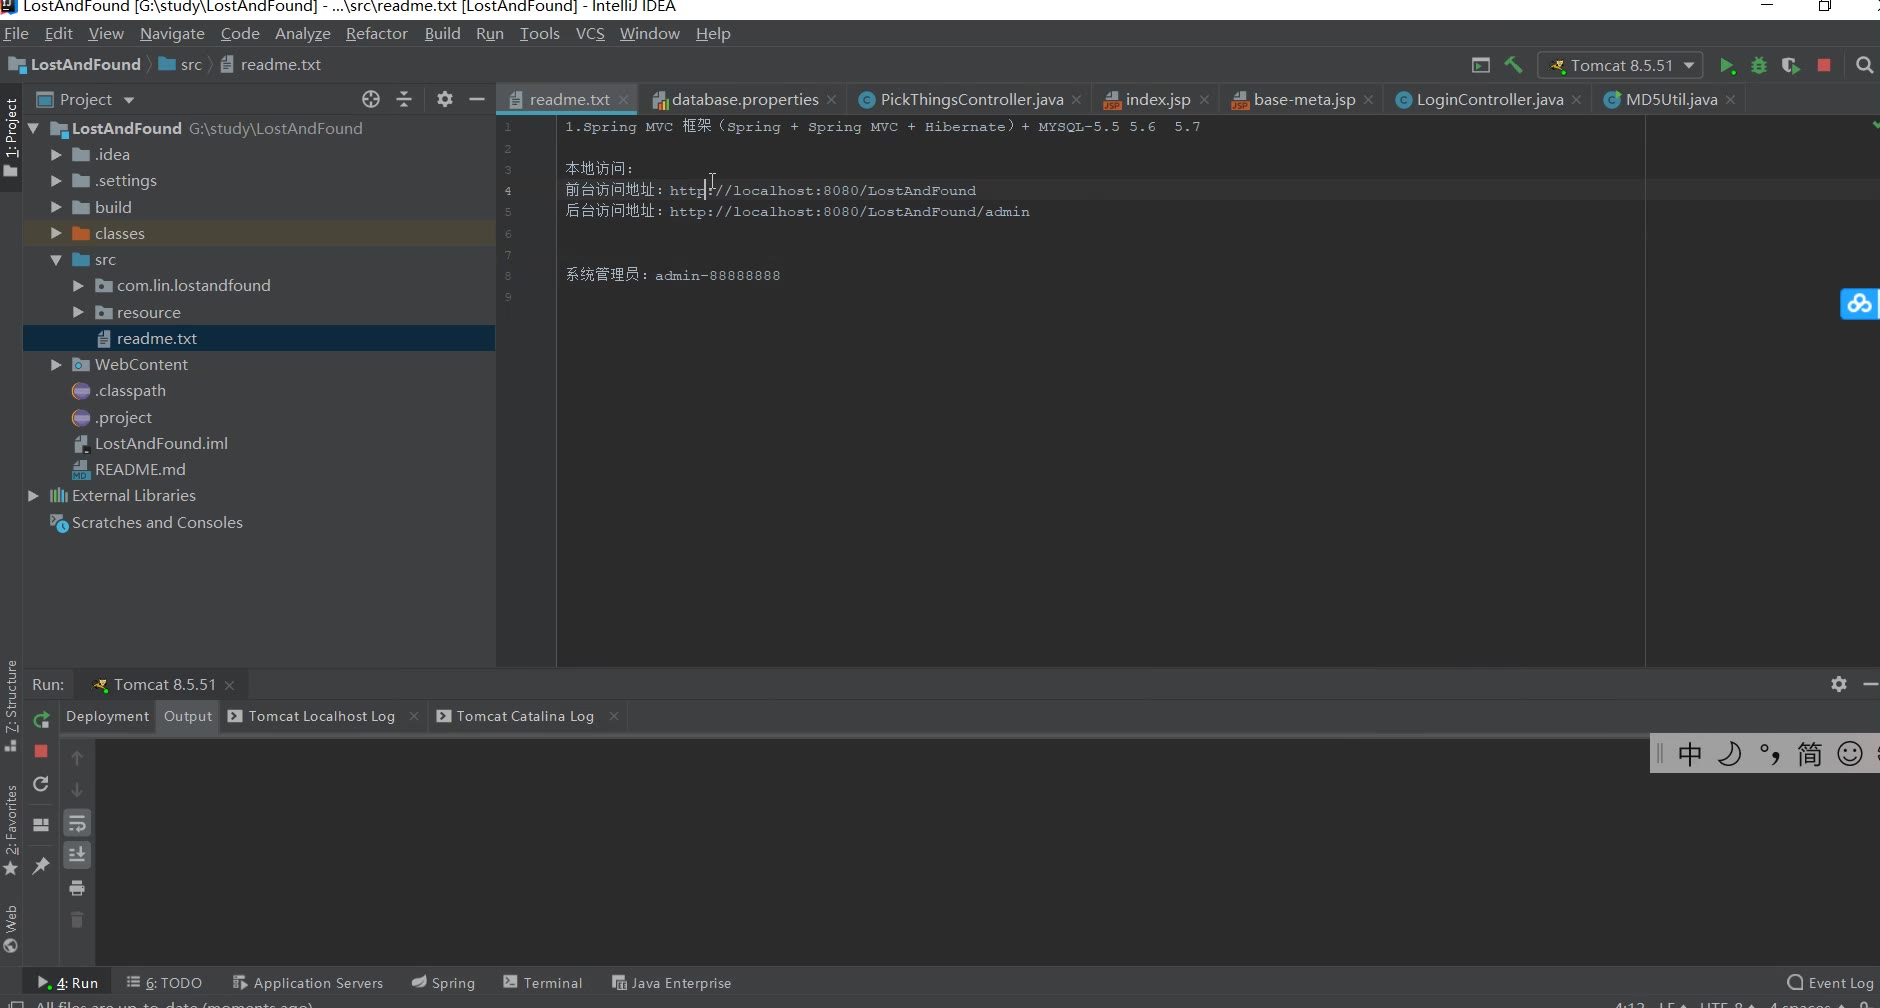1880x1008 pixels.
Task: Start debugging with the Debug bug icon
Action: point(1759,66)
